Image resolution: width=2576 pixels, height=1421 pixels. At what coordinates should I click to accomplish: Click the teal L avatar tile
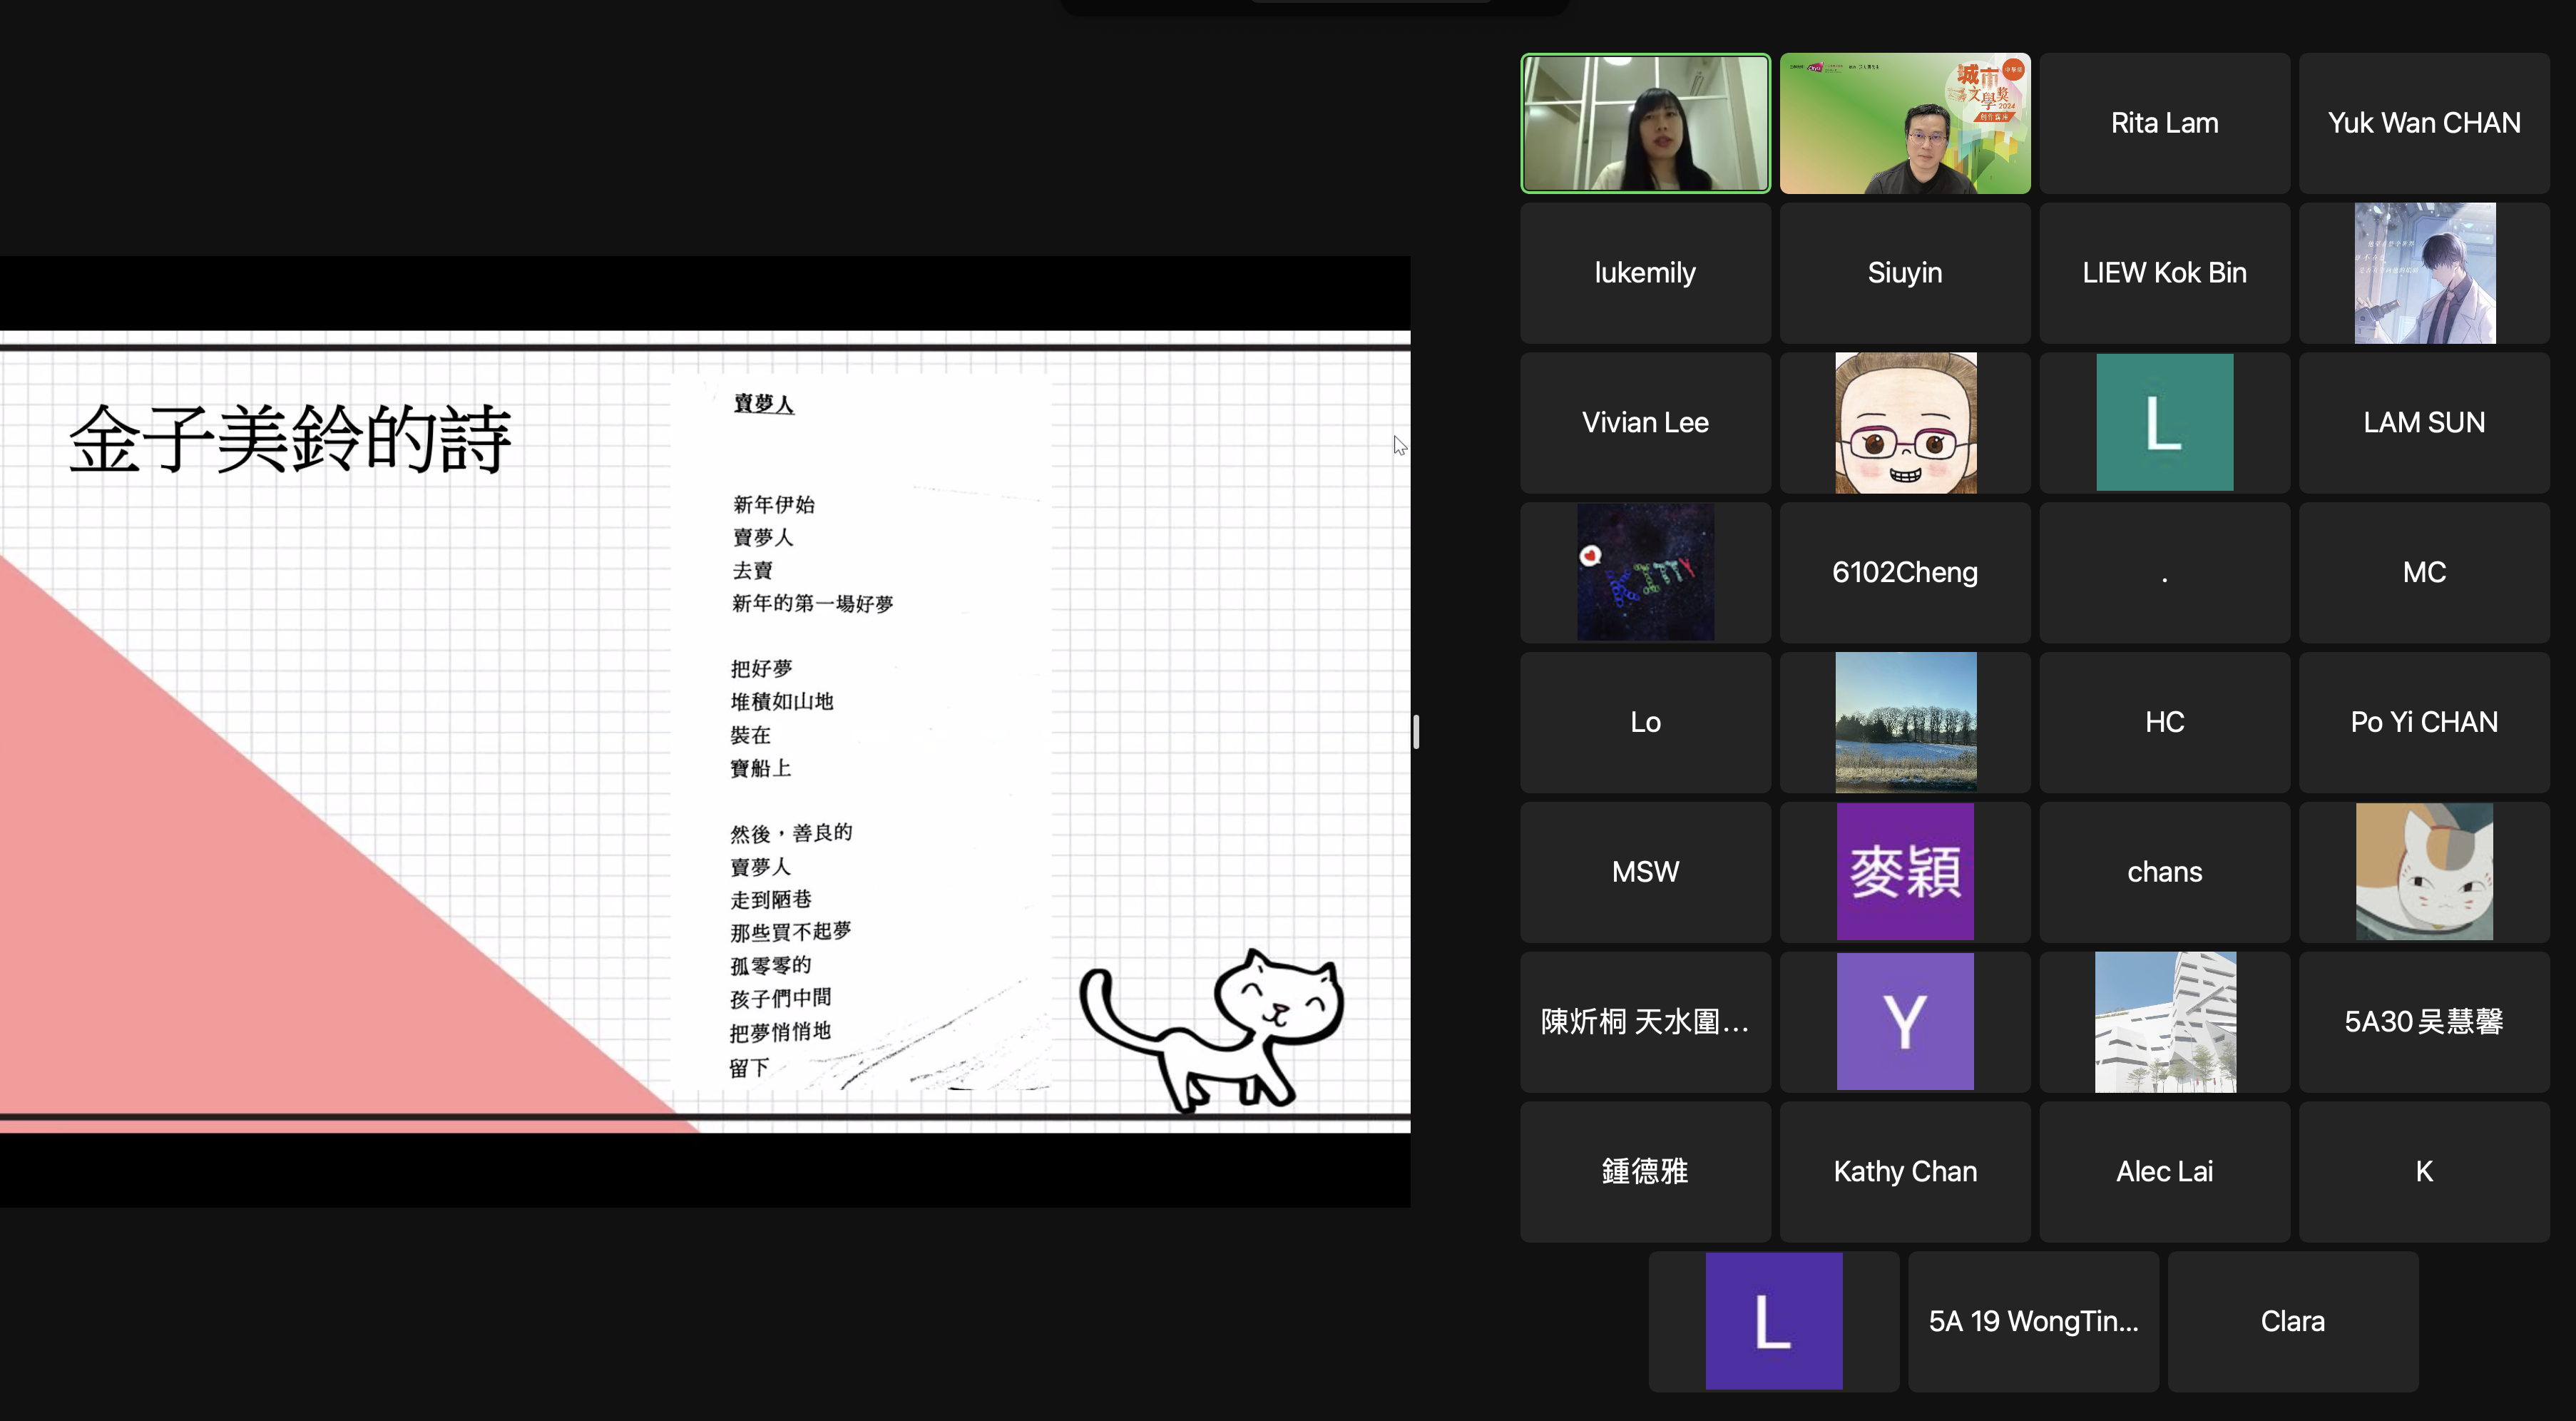click(x=2164, y=422)
